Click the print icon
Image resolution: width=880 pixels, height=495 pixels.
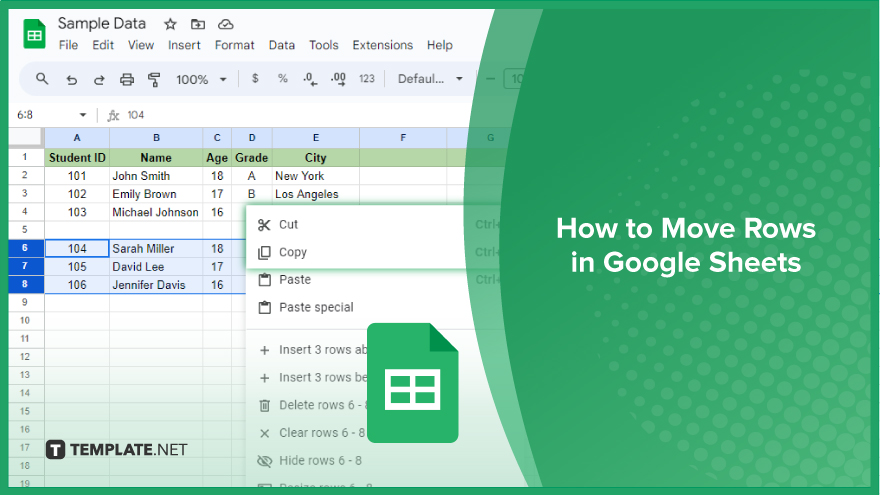click(127, 80)
